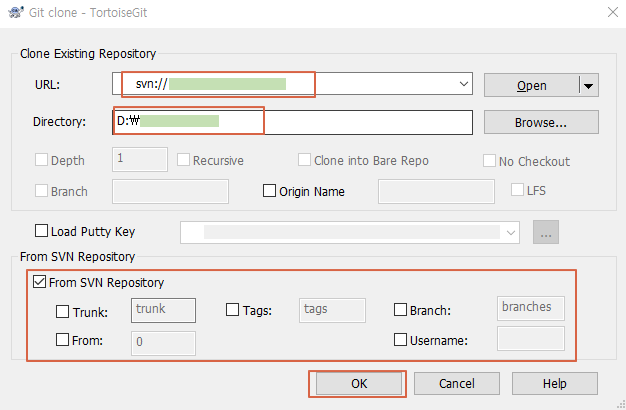Click the Cancel button

(457, 384)
